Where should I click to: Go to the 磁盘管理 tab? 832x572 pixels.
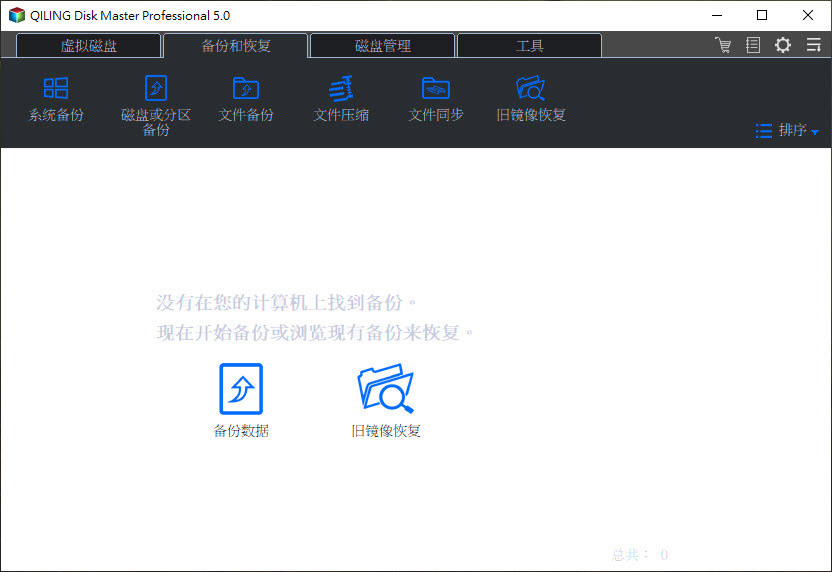(x=382, y=46)
